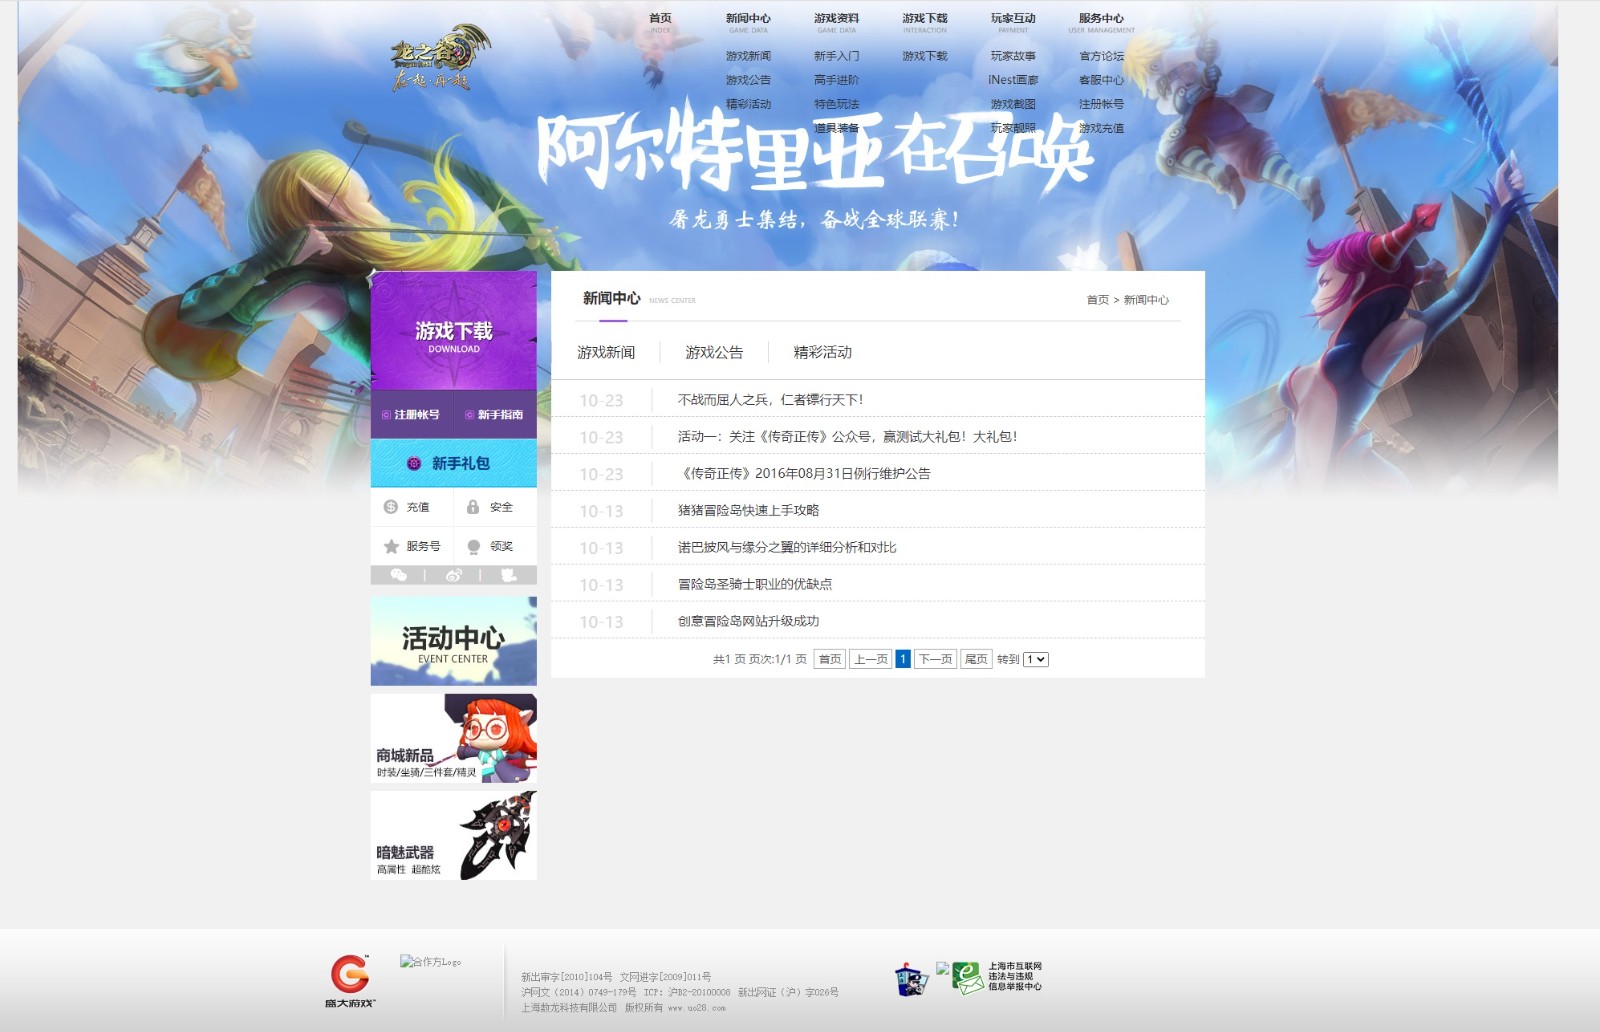The width and height of the screenshot is (1600, 1032).
Task: Click the broken 合作方Logo image
Action: pyautogui.click(x=431, y=961)
